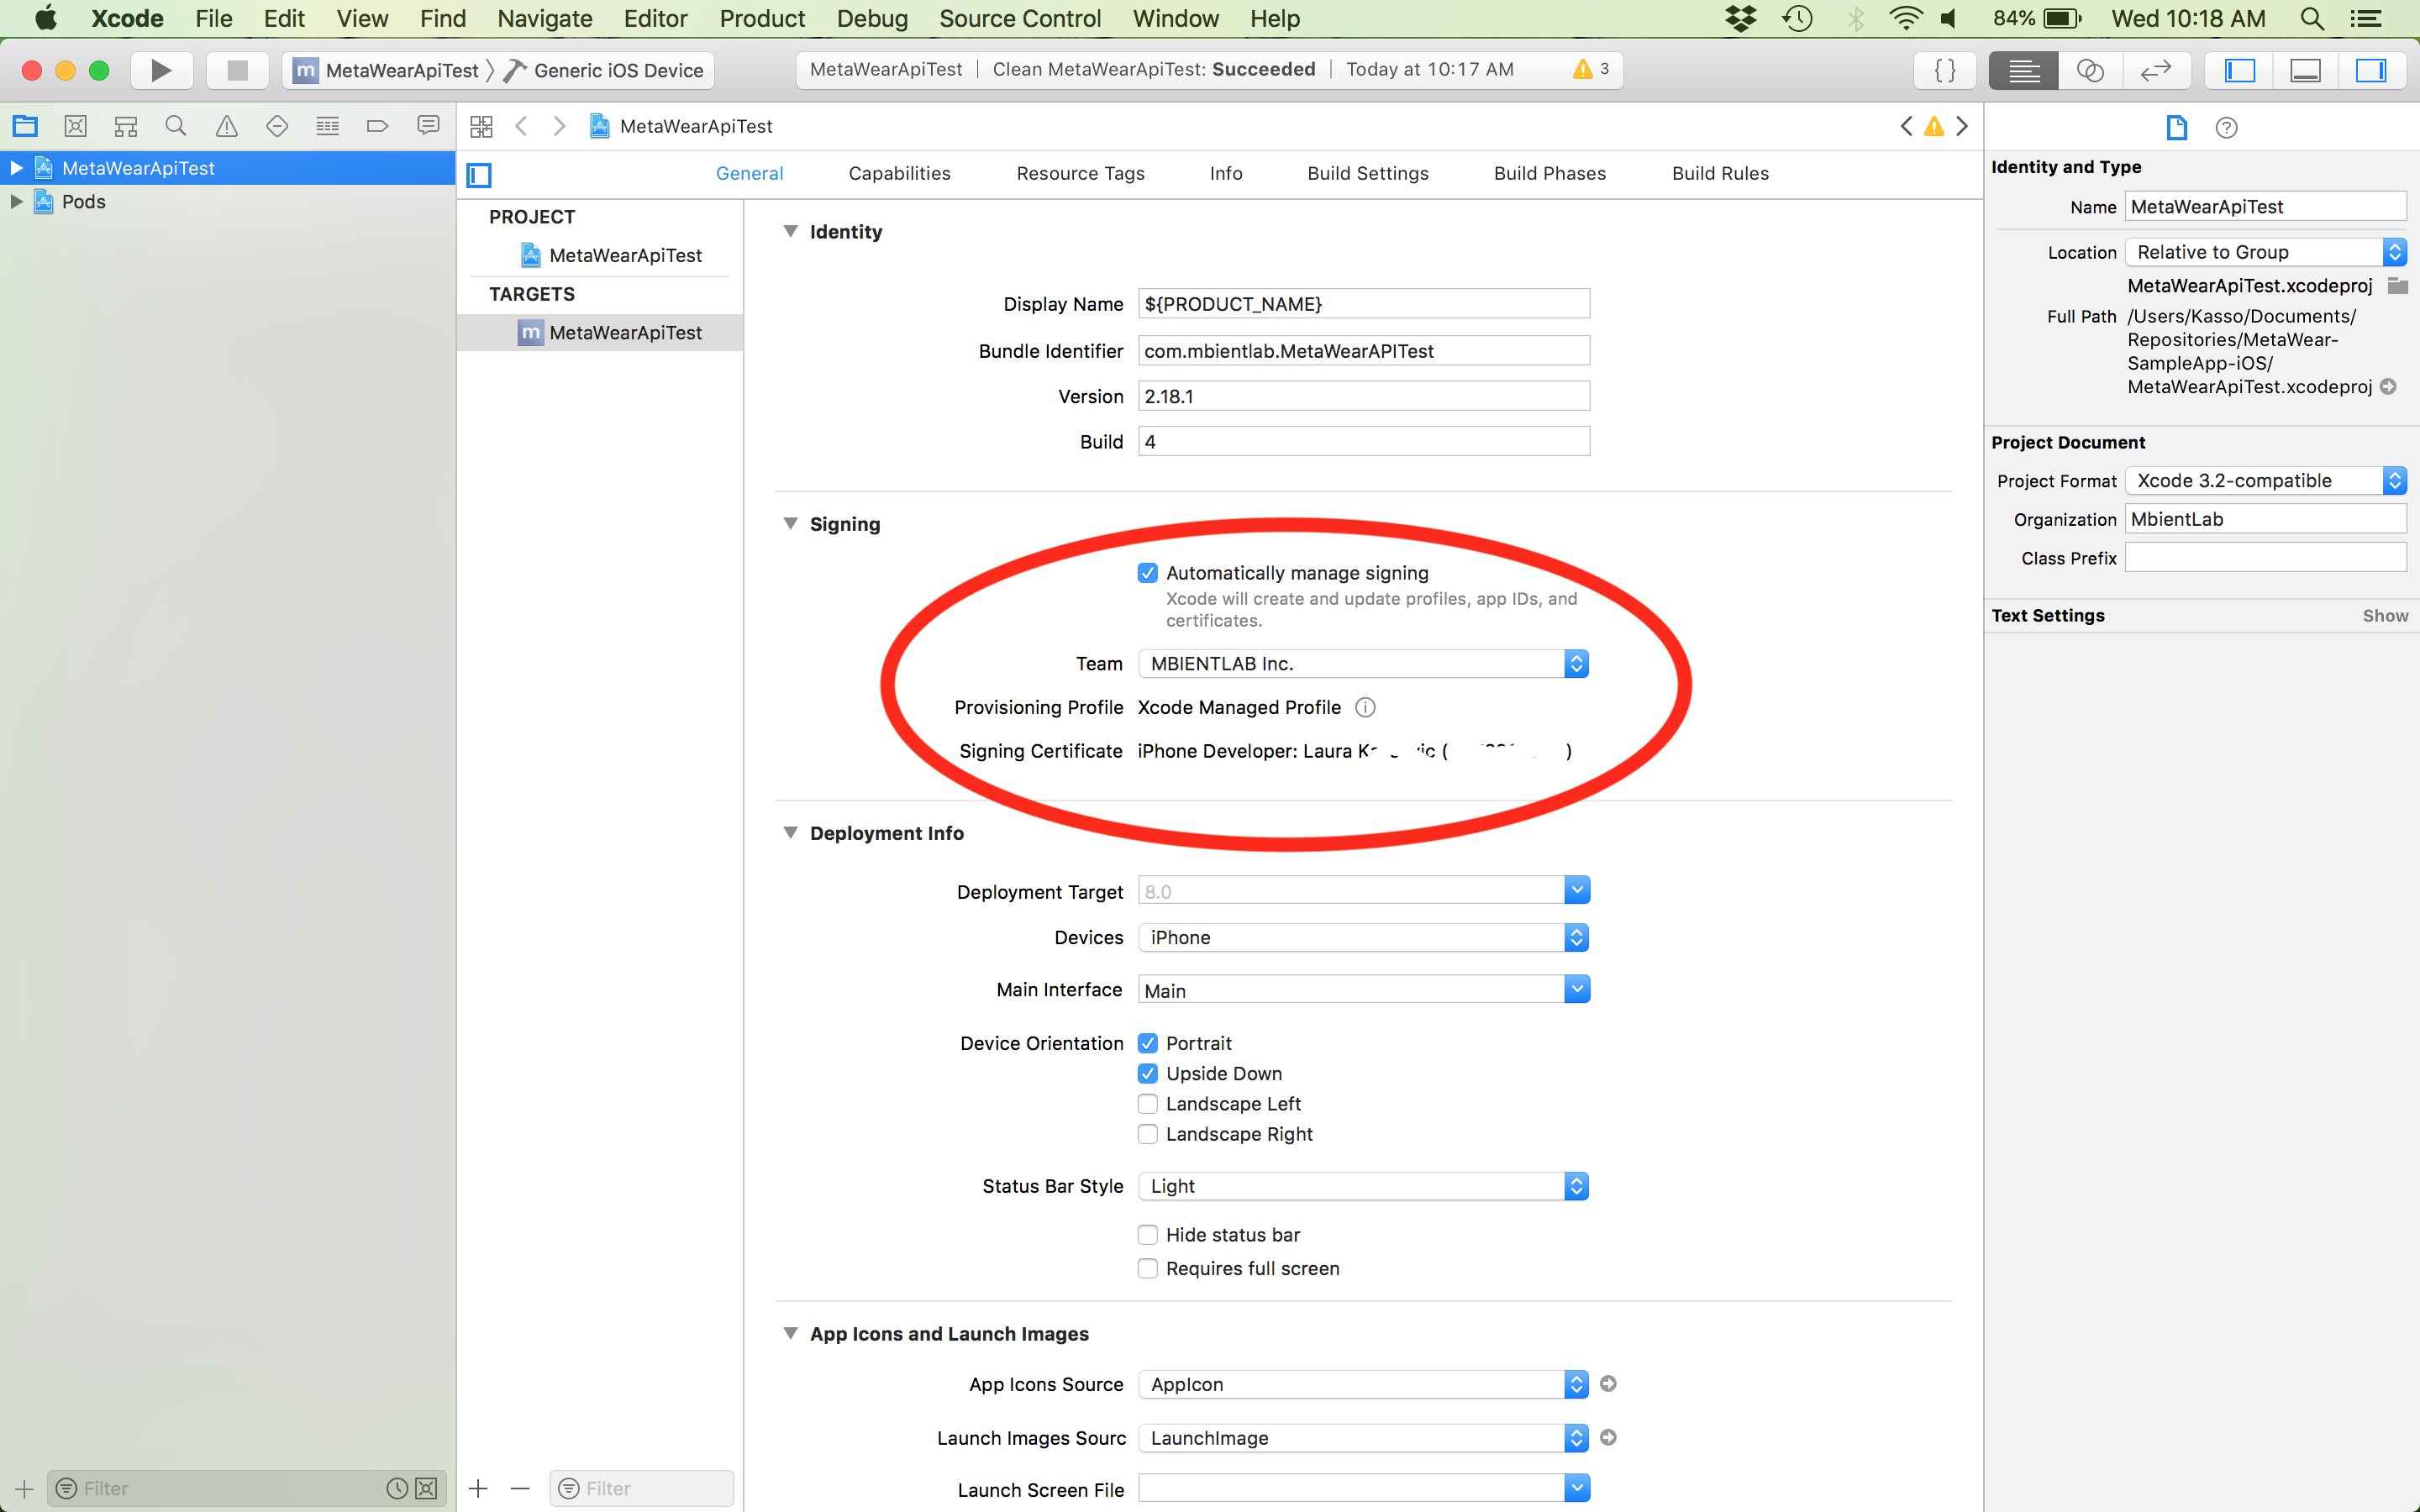This screenshot has height=1512, width=2420.
Task: Click the Bundle Identifier field
Action: [1363, 351]
